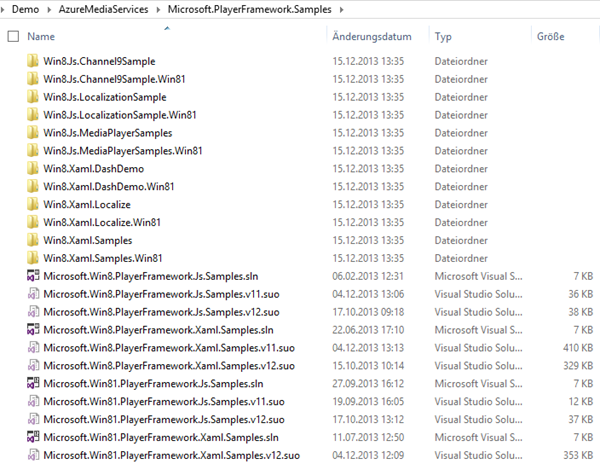The height and width of the screenshot is (464, 600).
Task: Click folder icon of Win8.Xaml.Samples.Win81
Action: 33,258
